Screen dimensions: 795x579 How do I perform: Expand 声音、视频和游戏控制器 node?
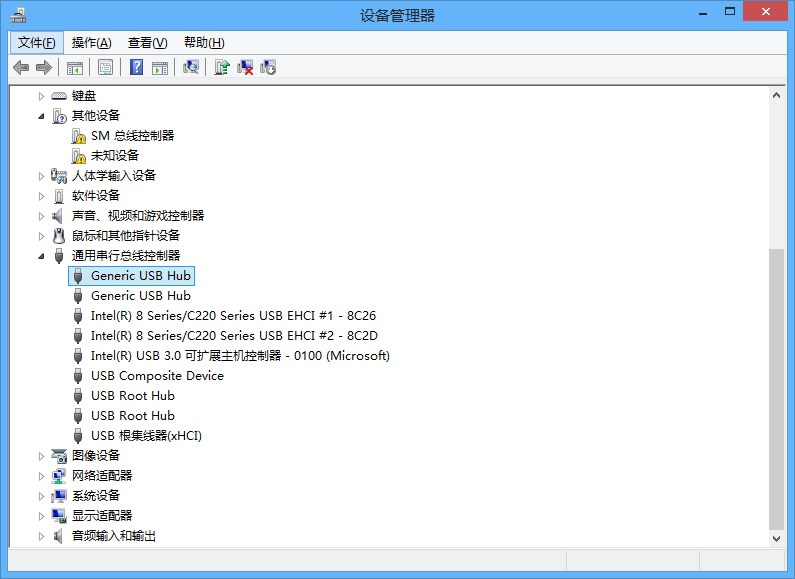tap(41, 216)
